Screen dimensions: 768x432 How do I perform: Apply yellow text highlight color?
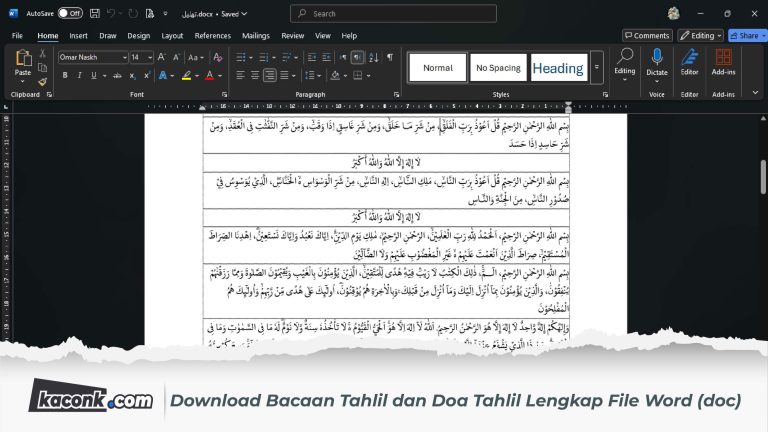point(187,75)
